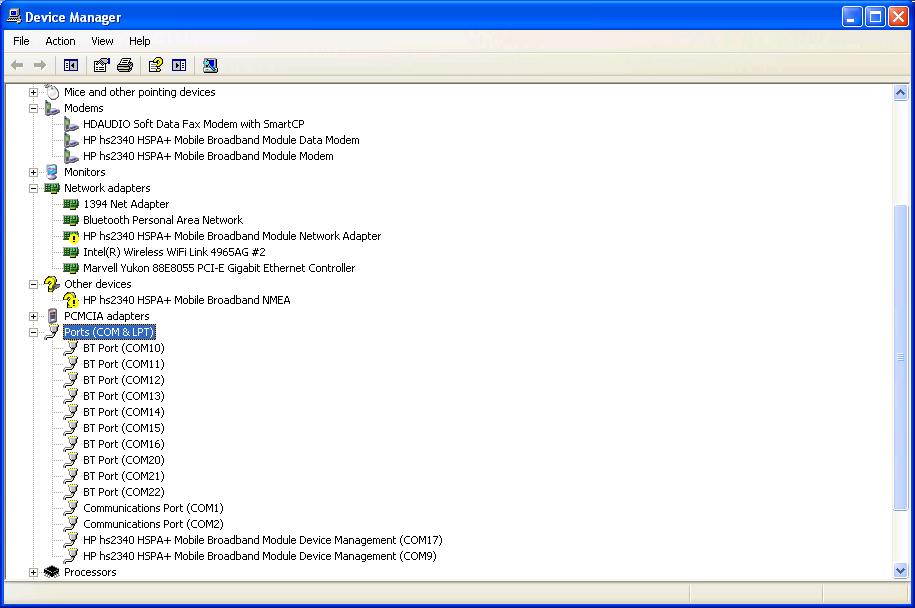
Task: Click the Communications Port (COM1) icon
Action: (x=71, y=508)
